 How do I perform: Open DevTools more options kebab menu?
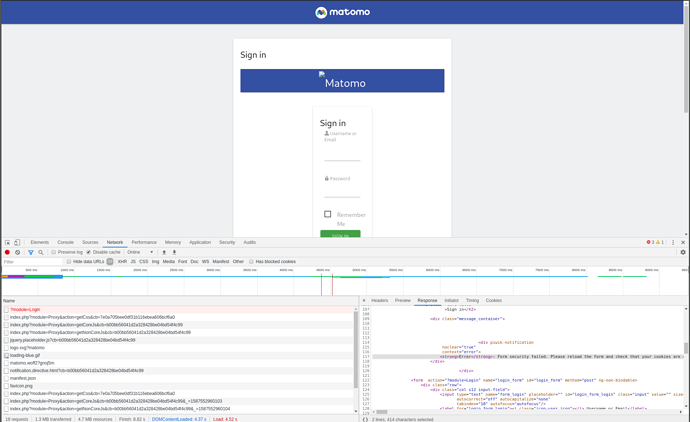pyautogui.click(x=673, y=242)
